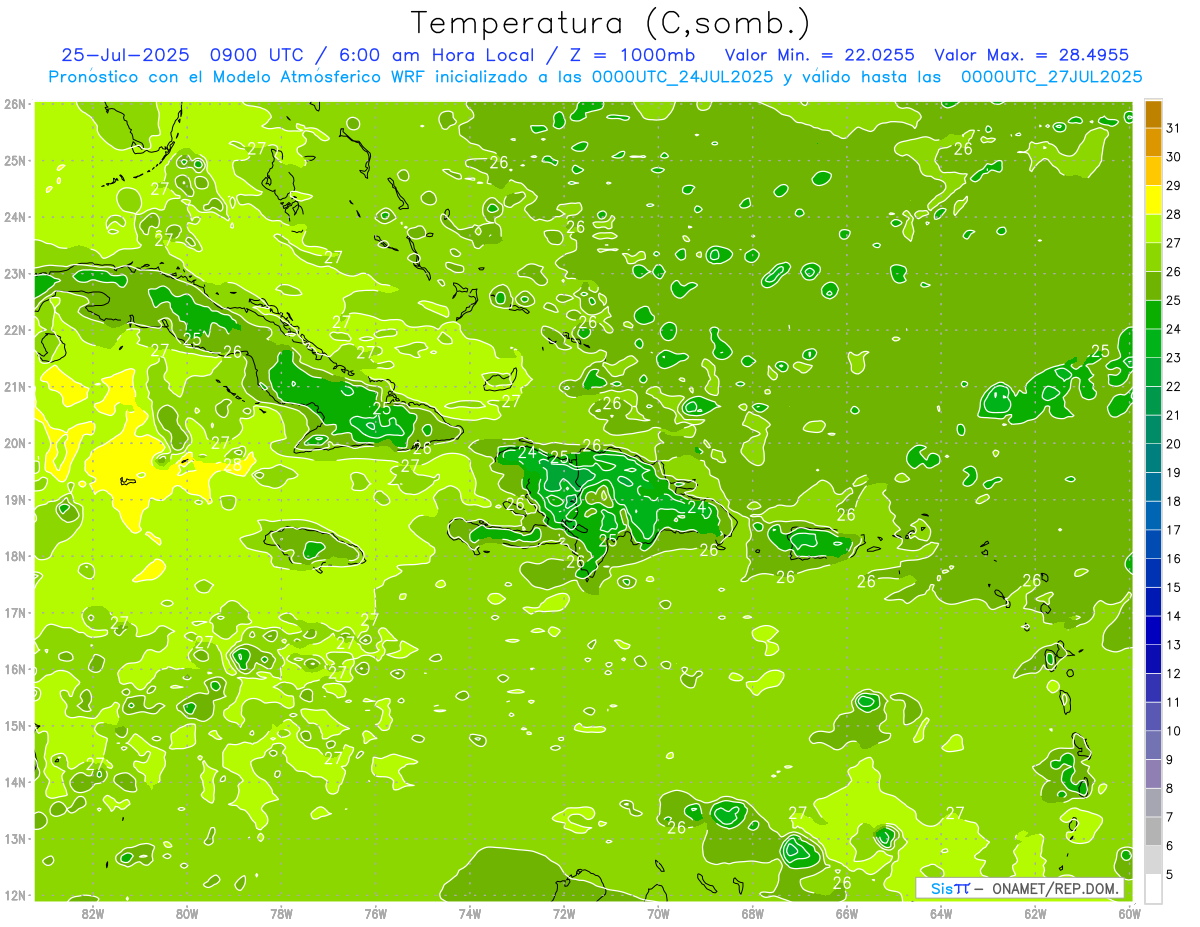Click the "20" label on color scale
This screenshot has width=1200, height=927.
coord(1174,444)
